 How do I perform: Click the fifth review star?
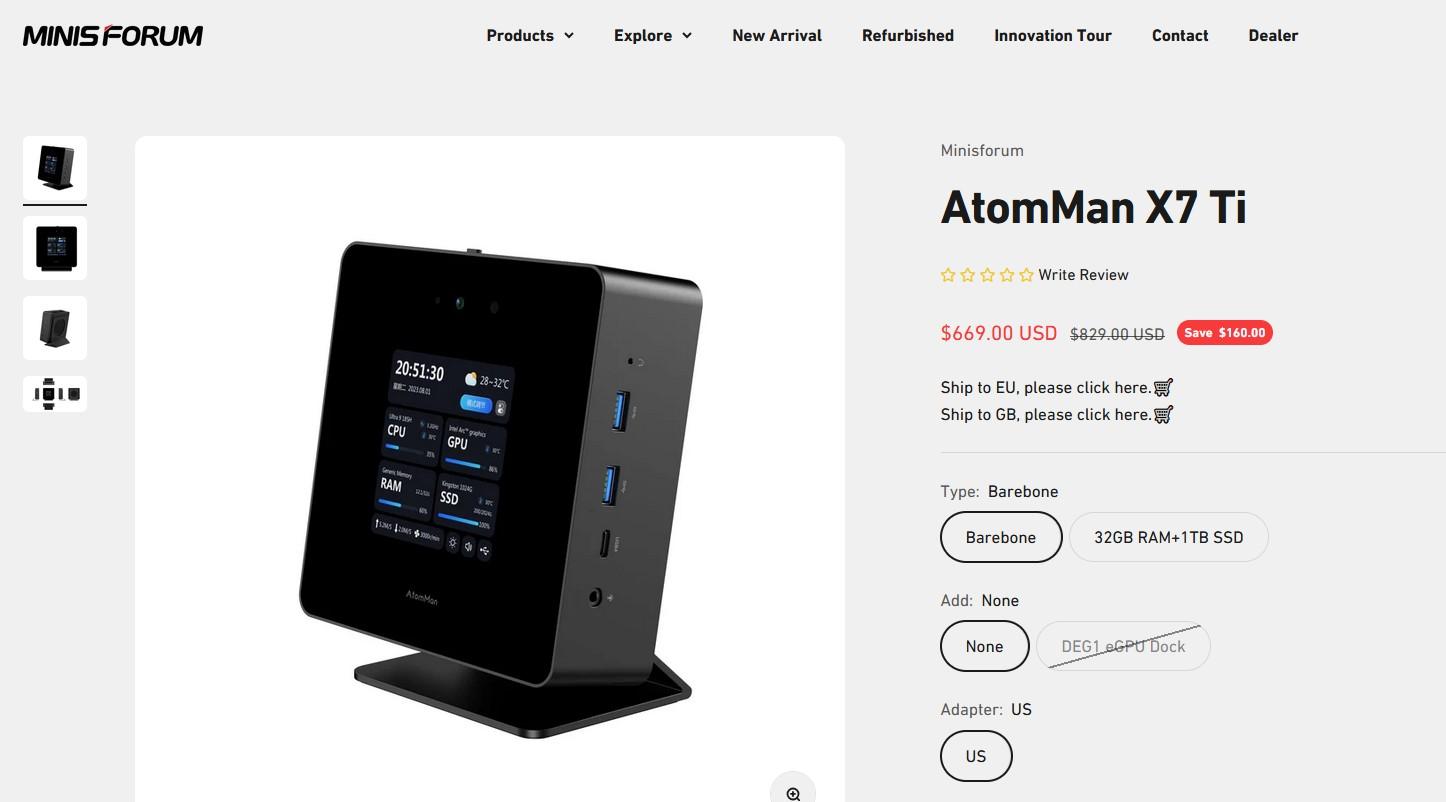pos(1026,275)
